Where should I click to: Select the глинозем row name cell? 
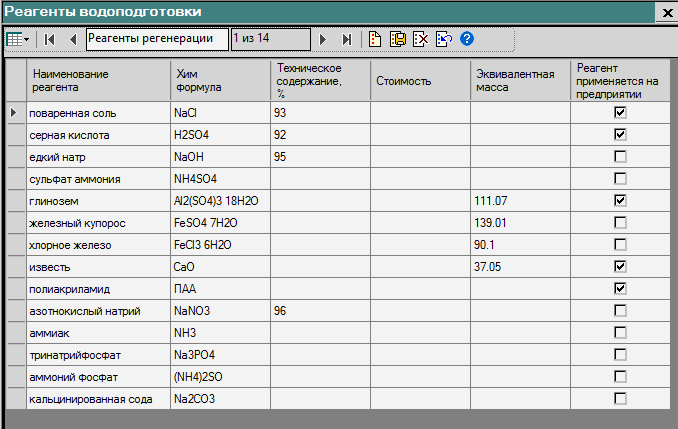[98, 201]
